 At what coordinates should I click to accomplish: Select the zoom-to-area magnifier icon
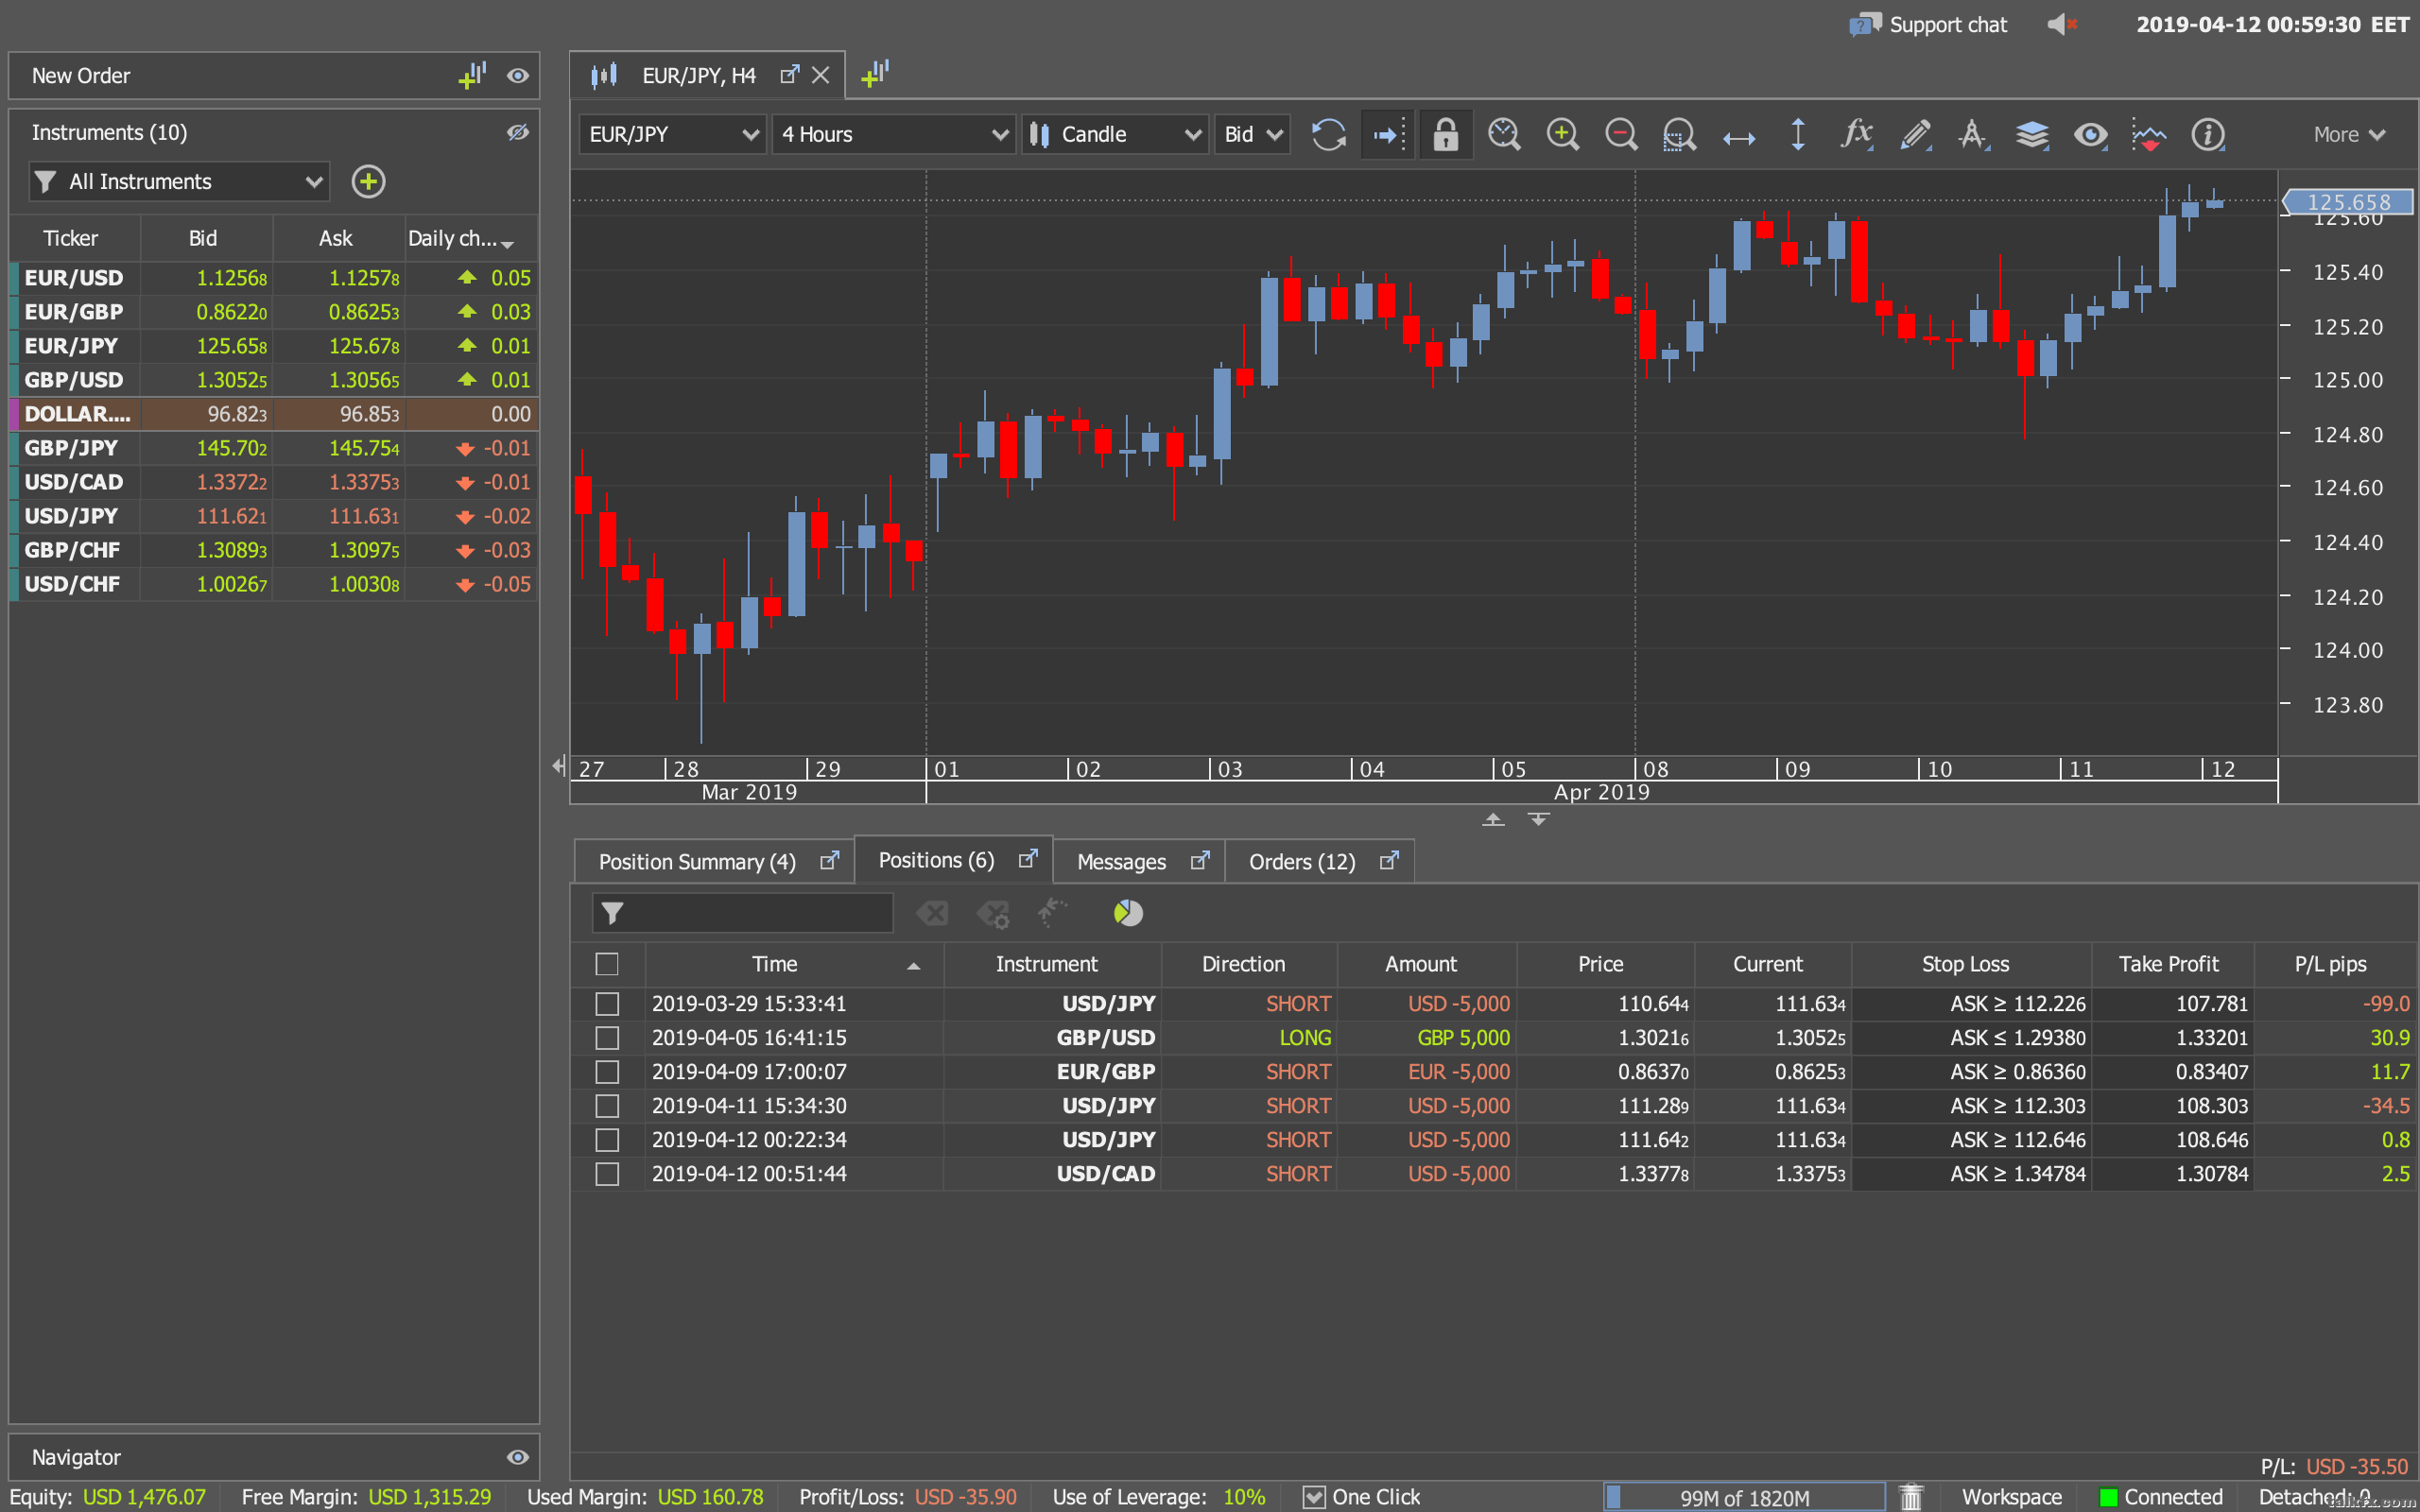pyautogui.click(x=1679, y=134)
